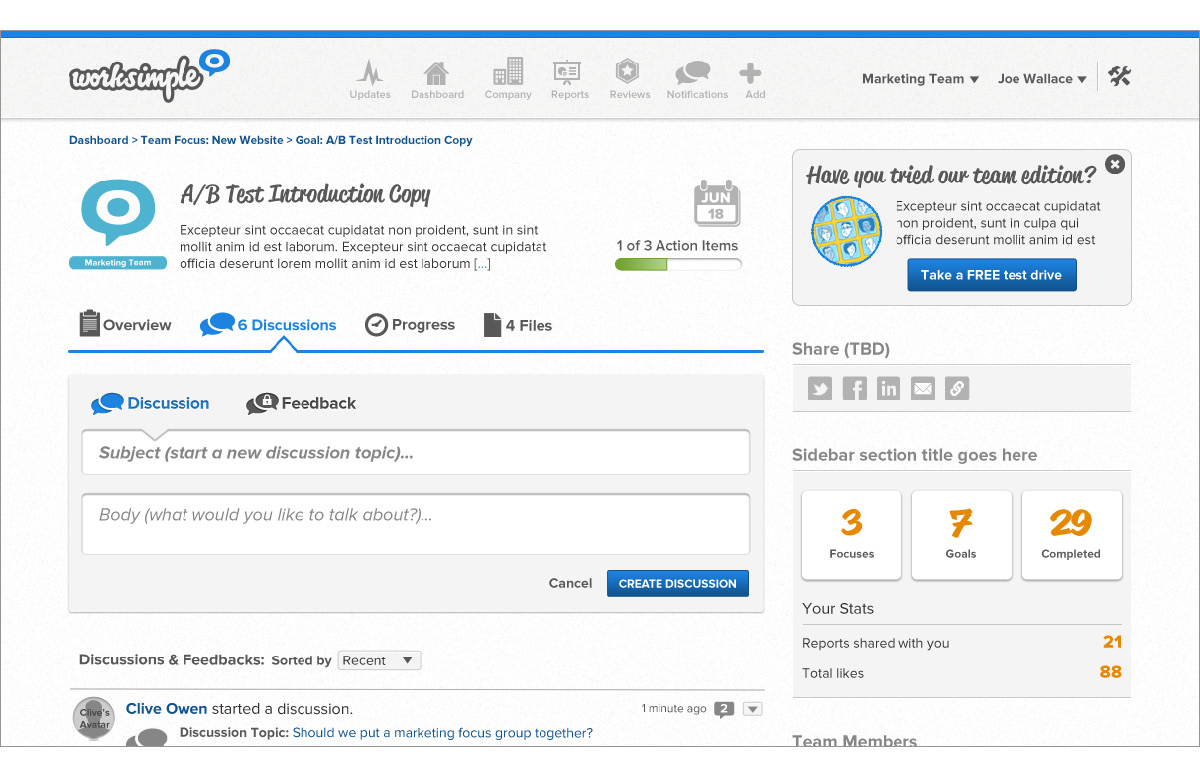Open Notifications speech bubble icon

tap(694, 74)
